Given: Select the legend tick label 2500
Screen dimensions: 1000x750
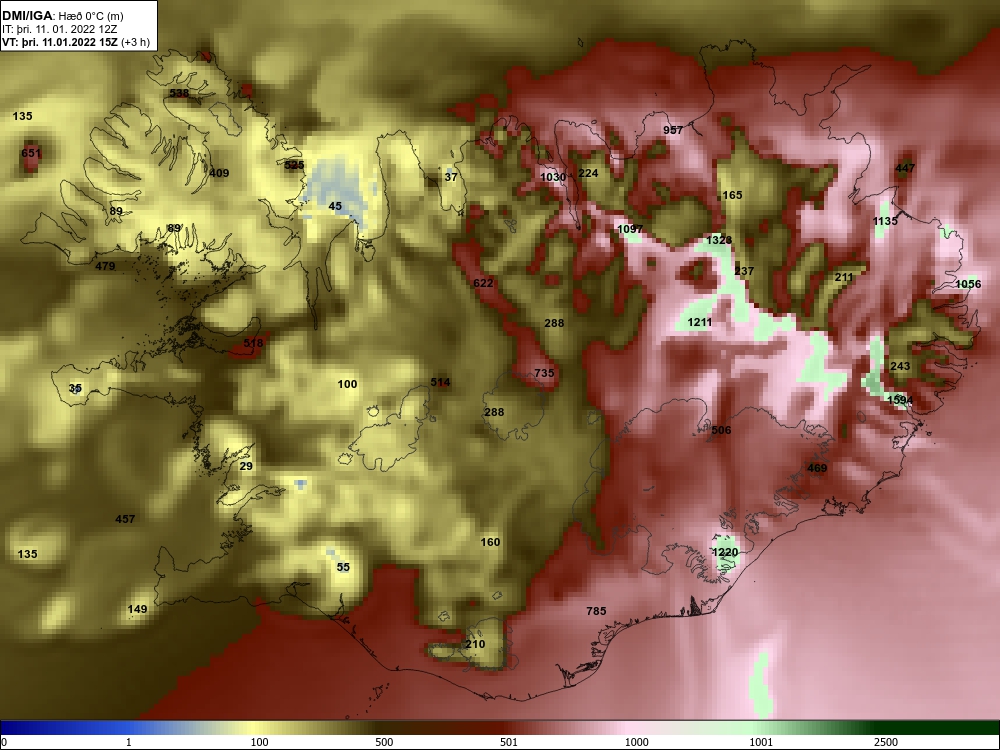Looking at the screenshot, I should (x=886, y=742).
